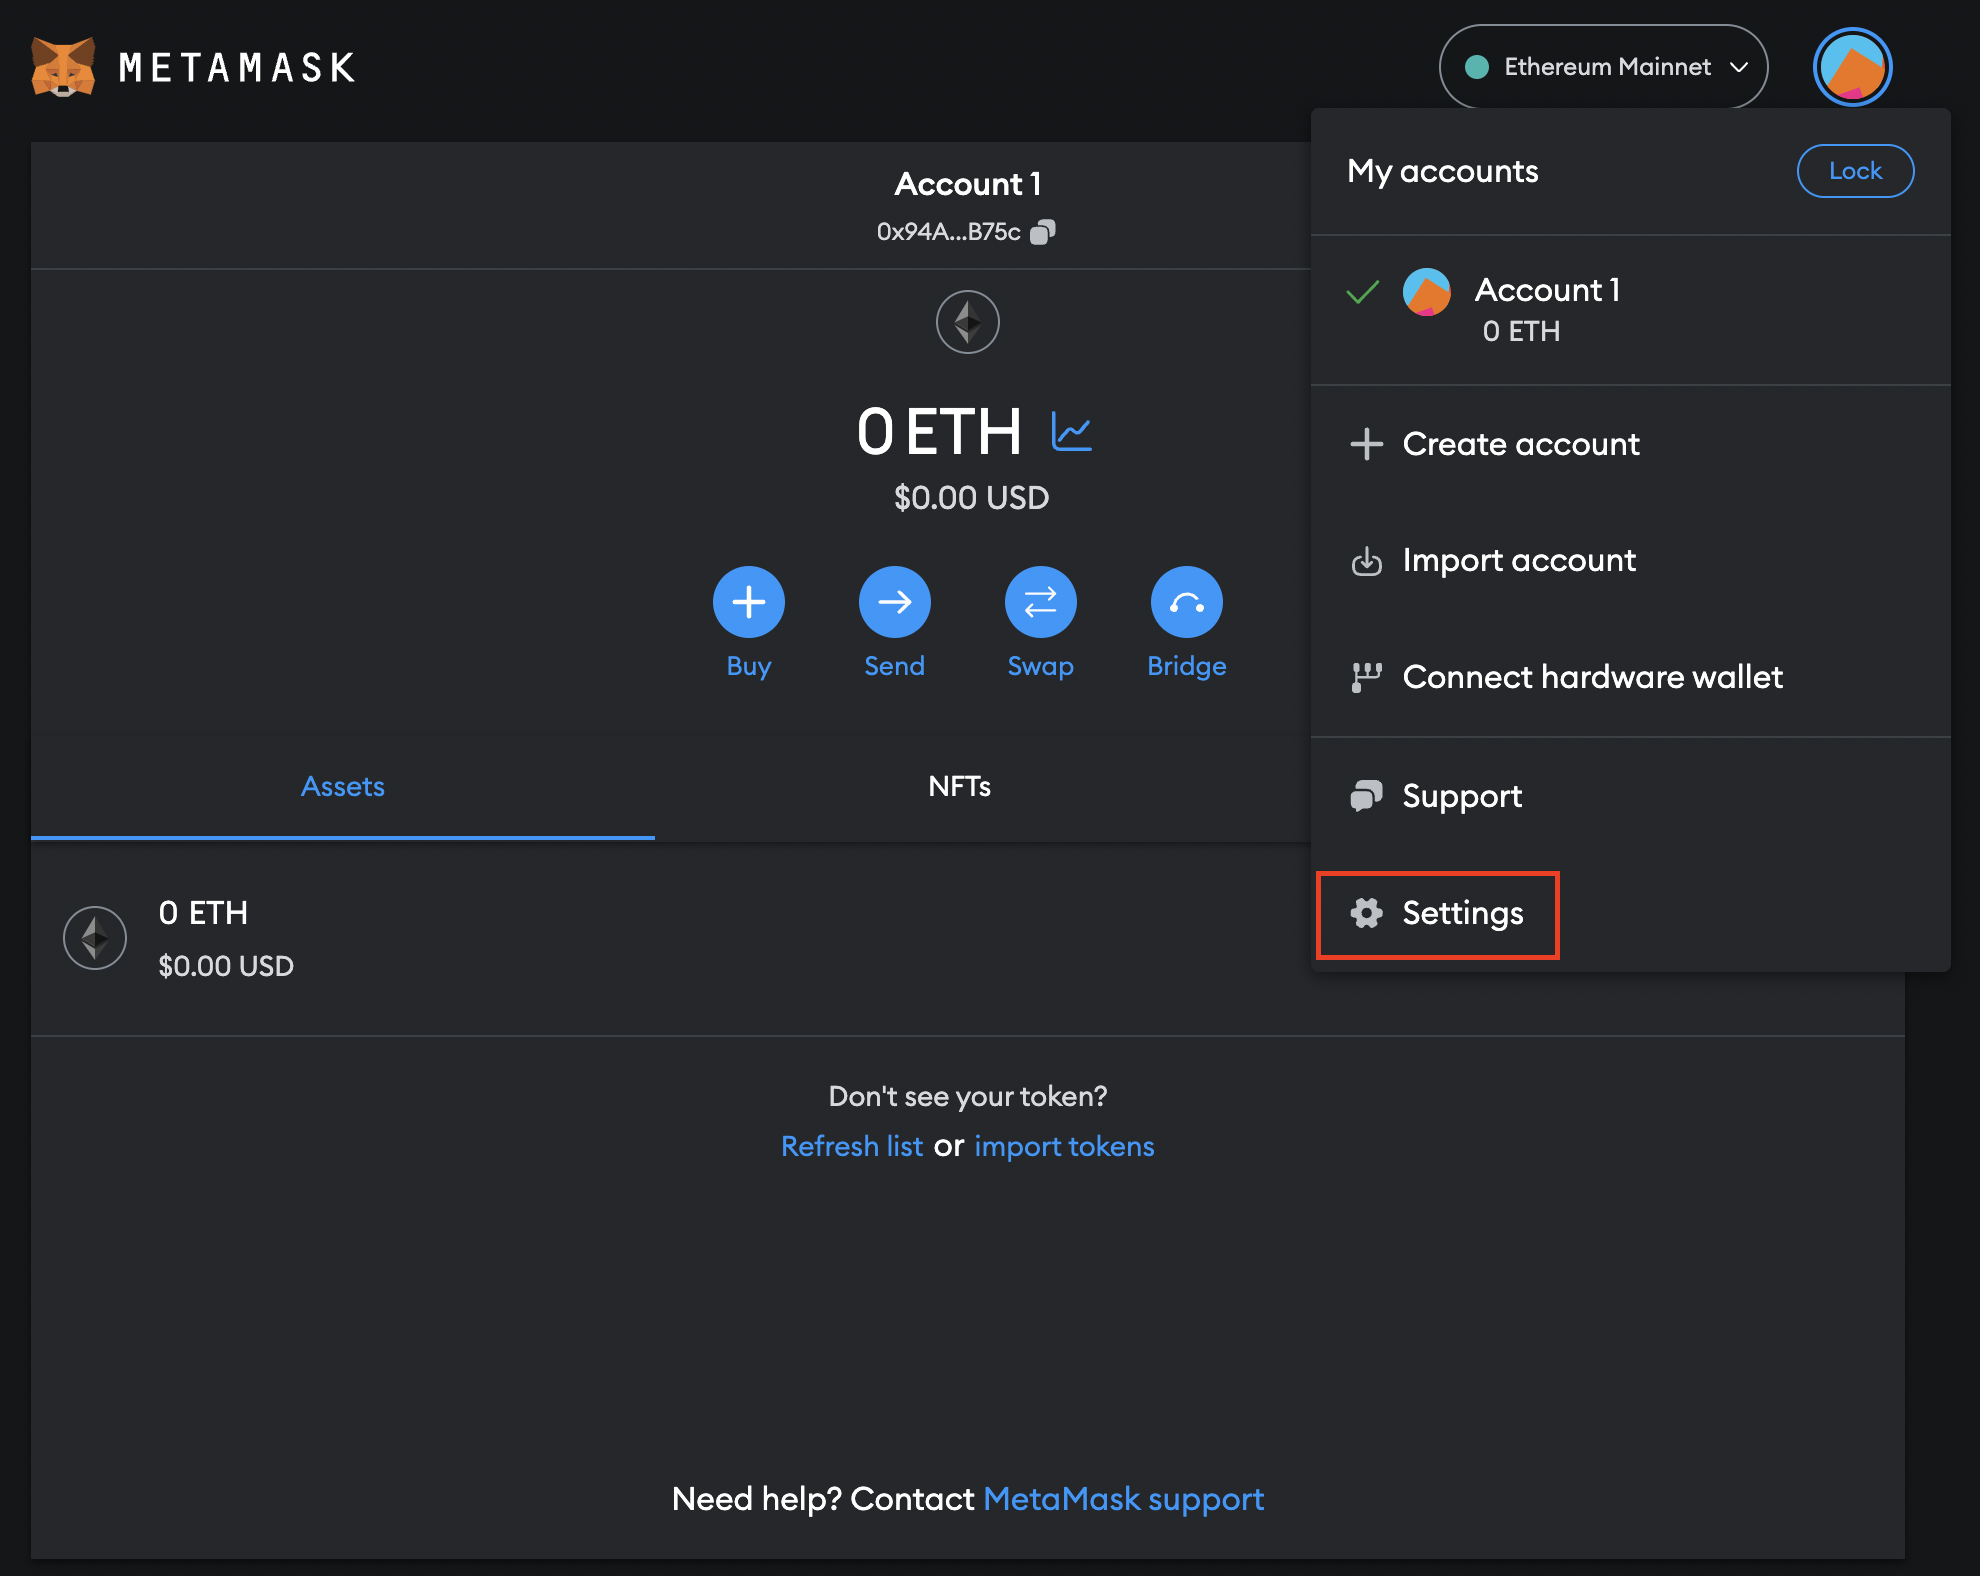This screenshot has height=1576, width=1980.
Task: Click the Buy plus button
Action: [x=749, y=602]
